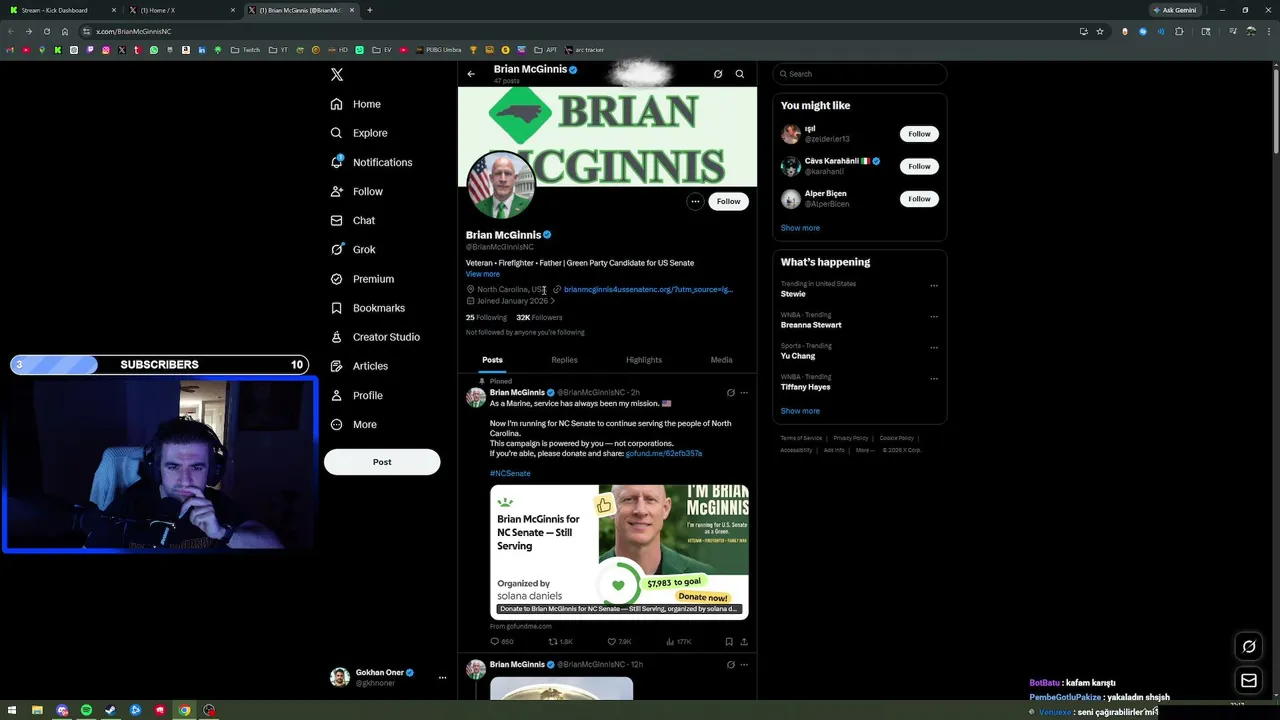1280x720 pixels.
Task: Go to Articles in the sidebar
Action: [359, 366]
